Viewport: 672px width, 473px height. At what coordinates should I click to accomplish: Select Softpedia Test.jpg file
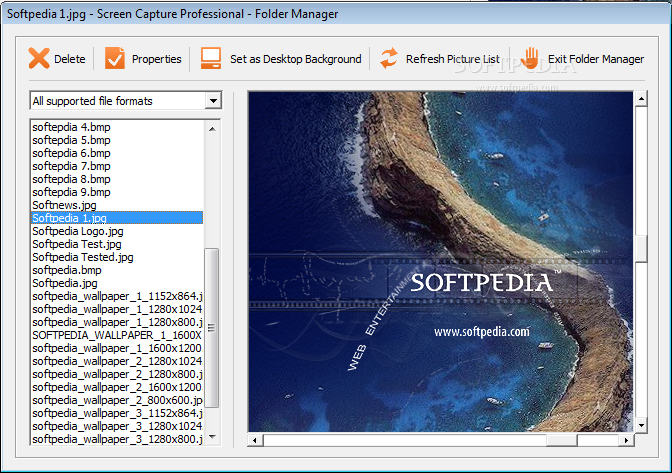point(117,244)
